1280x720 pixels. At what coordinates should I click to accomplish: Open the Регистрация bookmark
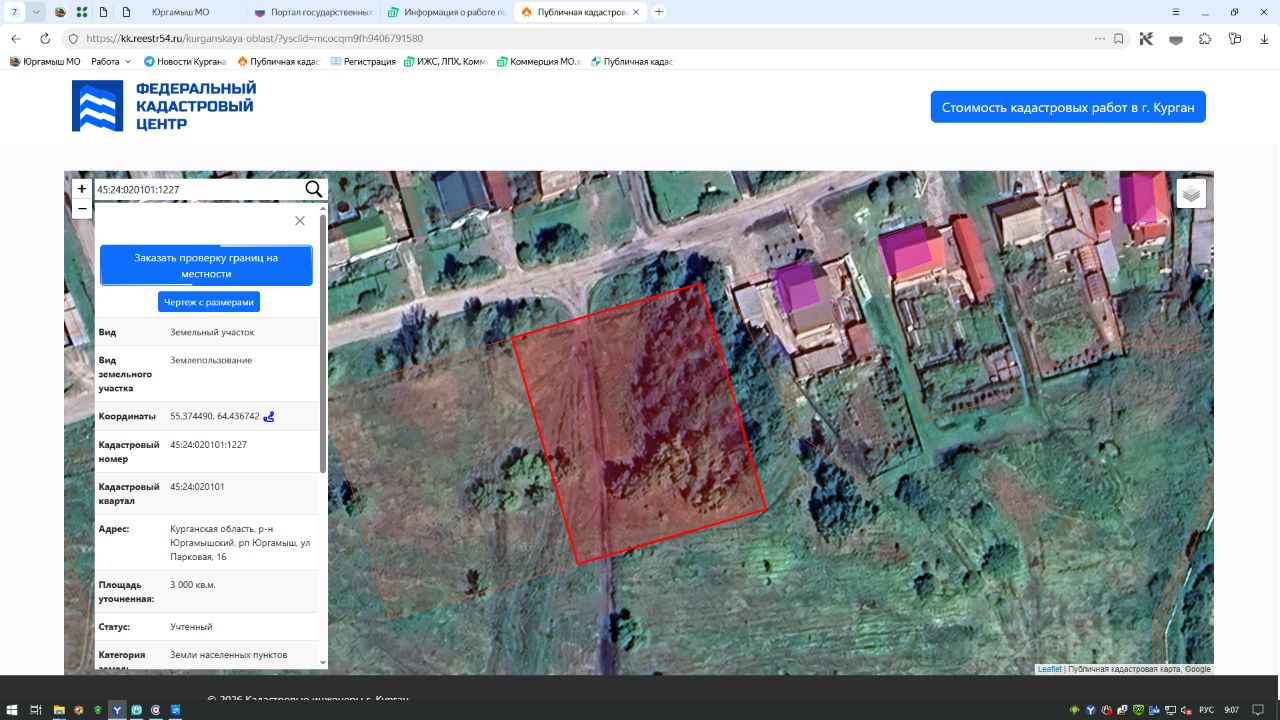[362, 61]
